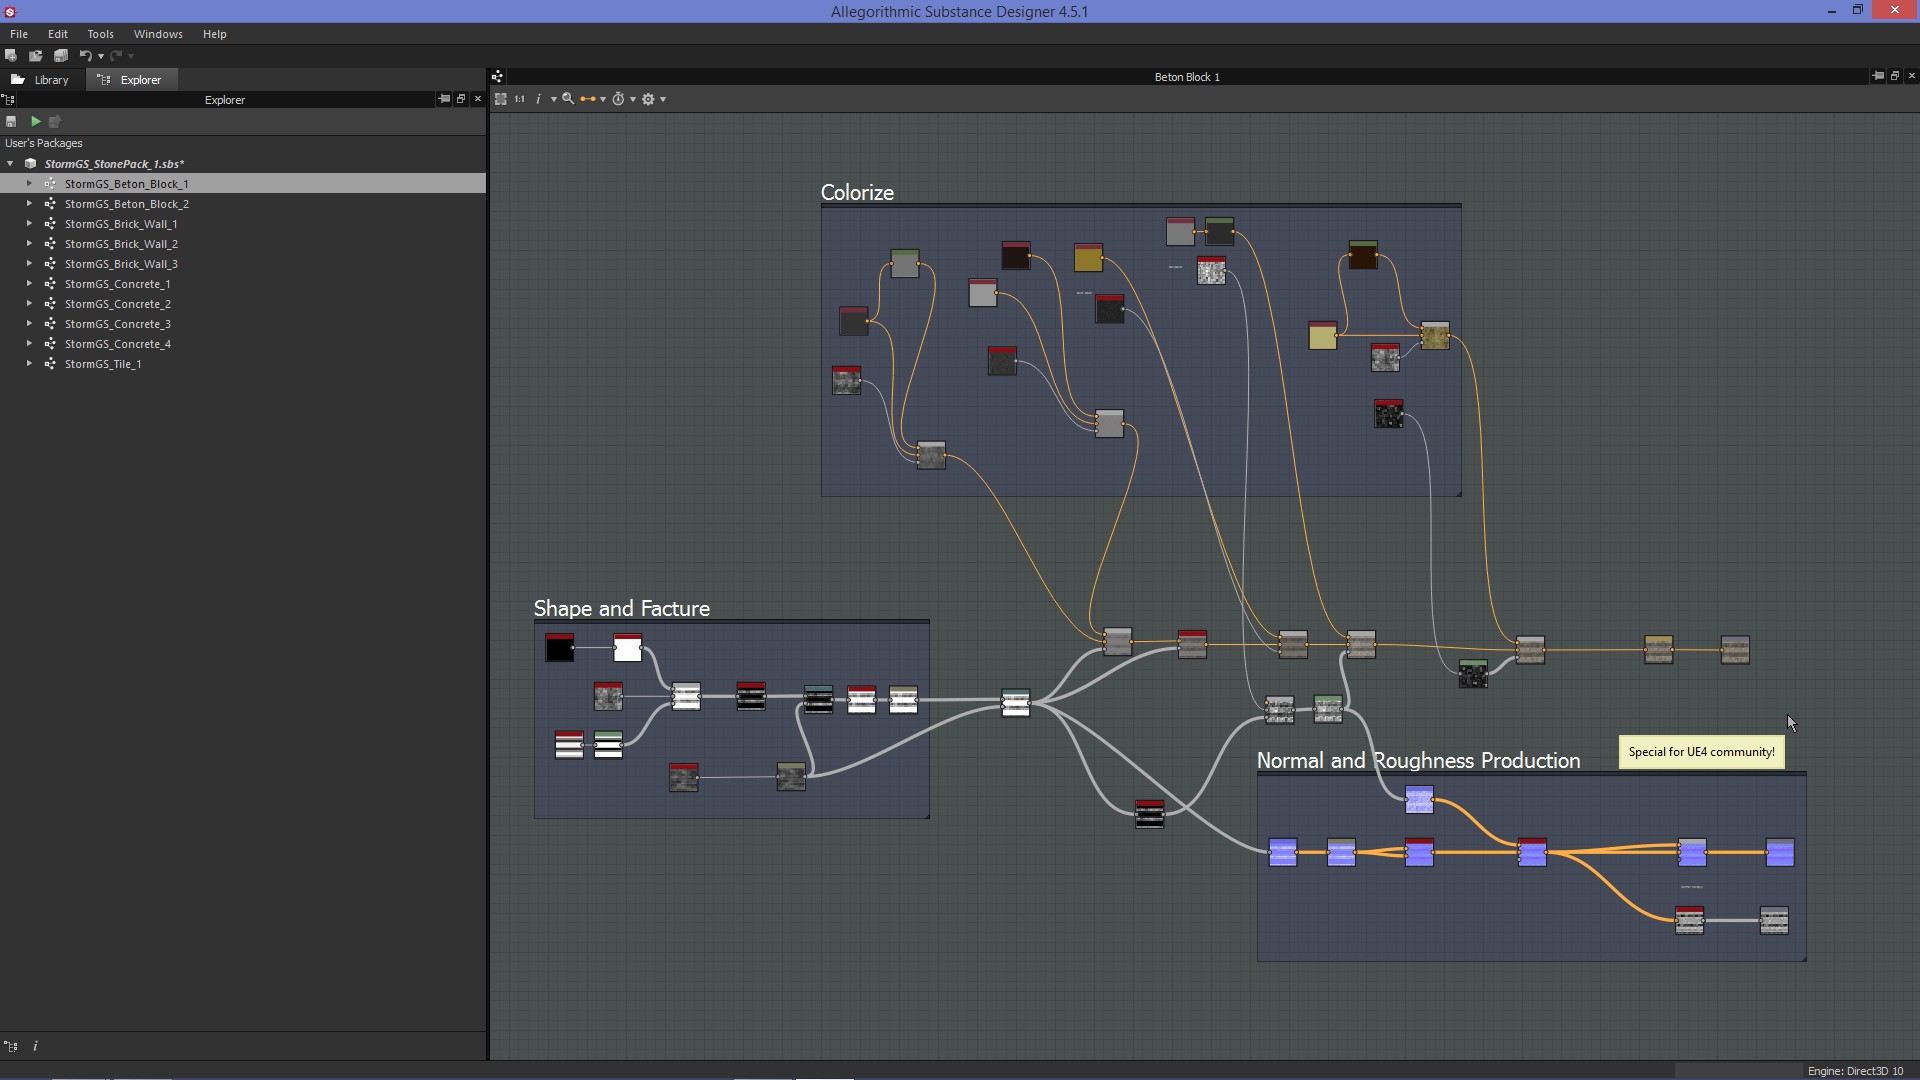The image size is (1920, 1080).
Task: Save the package with the Save icon
Action: (x=61, y=56)
